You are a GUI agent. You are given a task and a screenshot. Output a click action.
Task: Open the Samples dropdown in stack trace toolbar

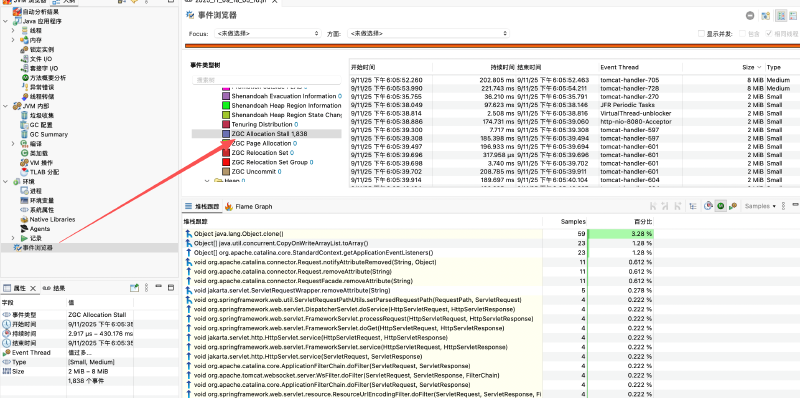point(760,206)
